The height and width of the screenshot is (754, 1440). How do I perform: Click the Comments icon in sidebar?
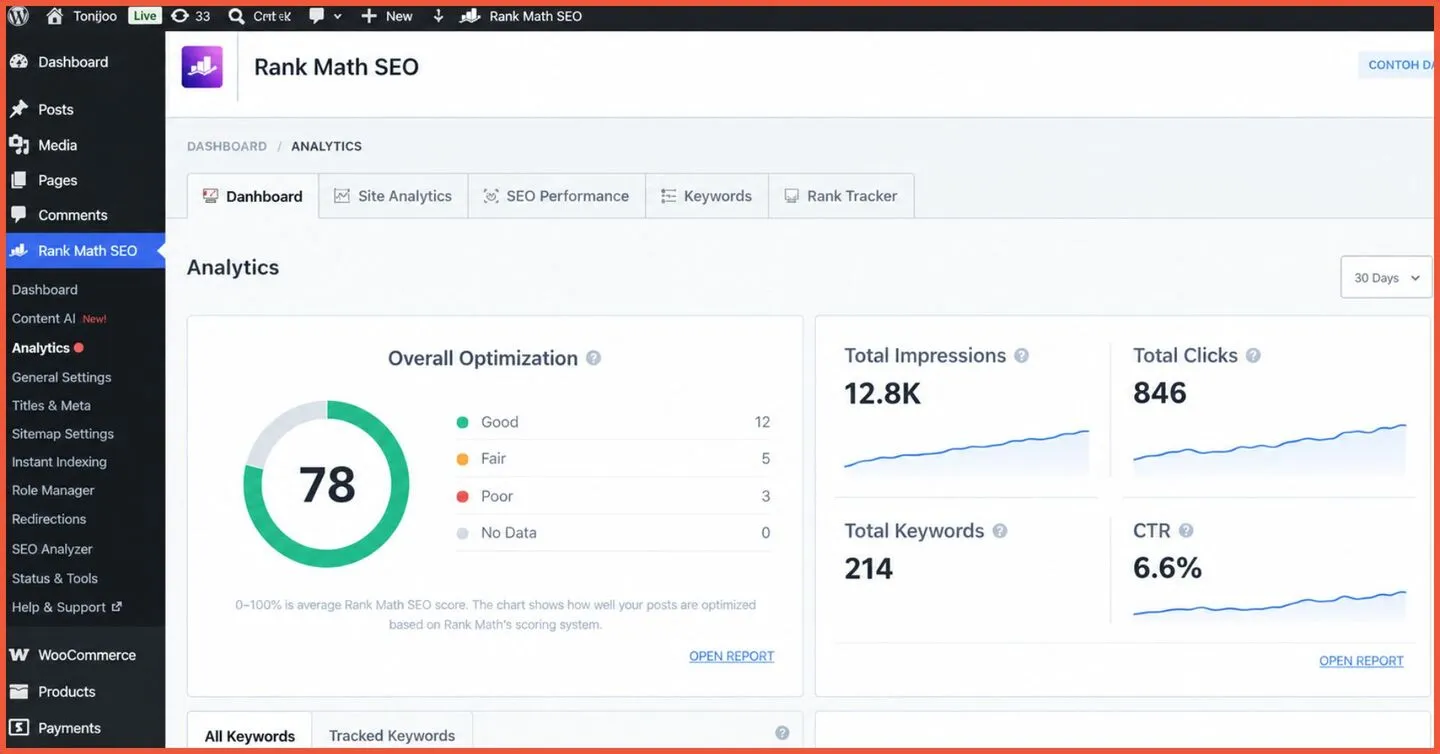18,215
